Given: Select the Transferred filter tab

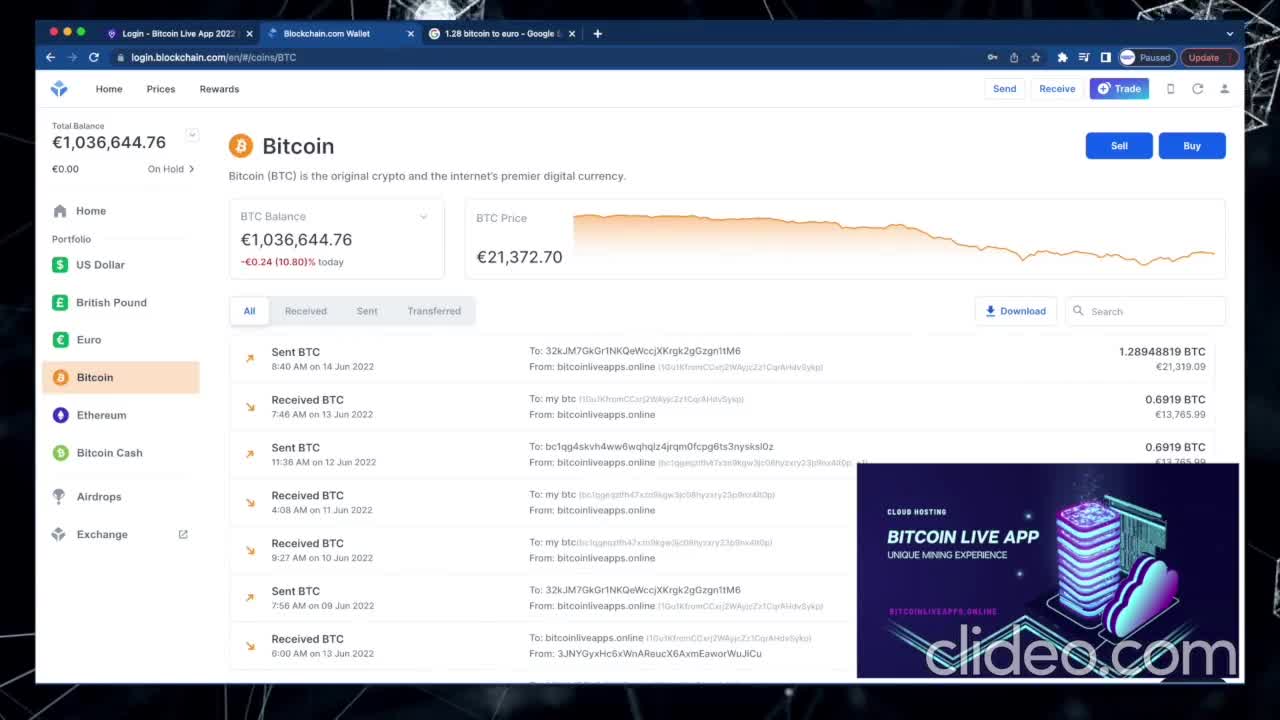Looking at the screenshot, I should coord(434,311).
